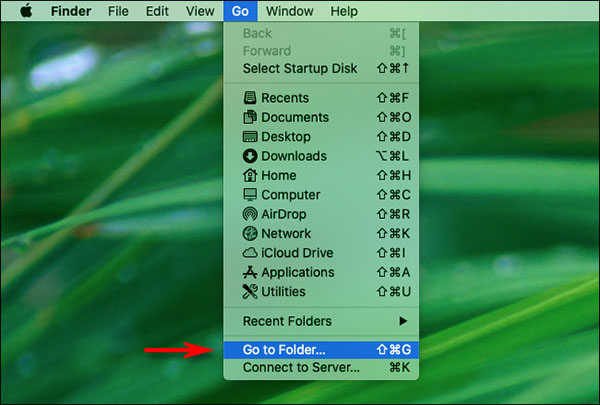Select the Documents label
Viewport: 600px width, 405px height.
point(295,117)
